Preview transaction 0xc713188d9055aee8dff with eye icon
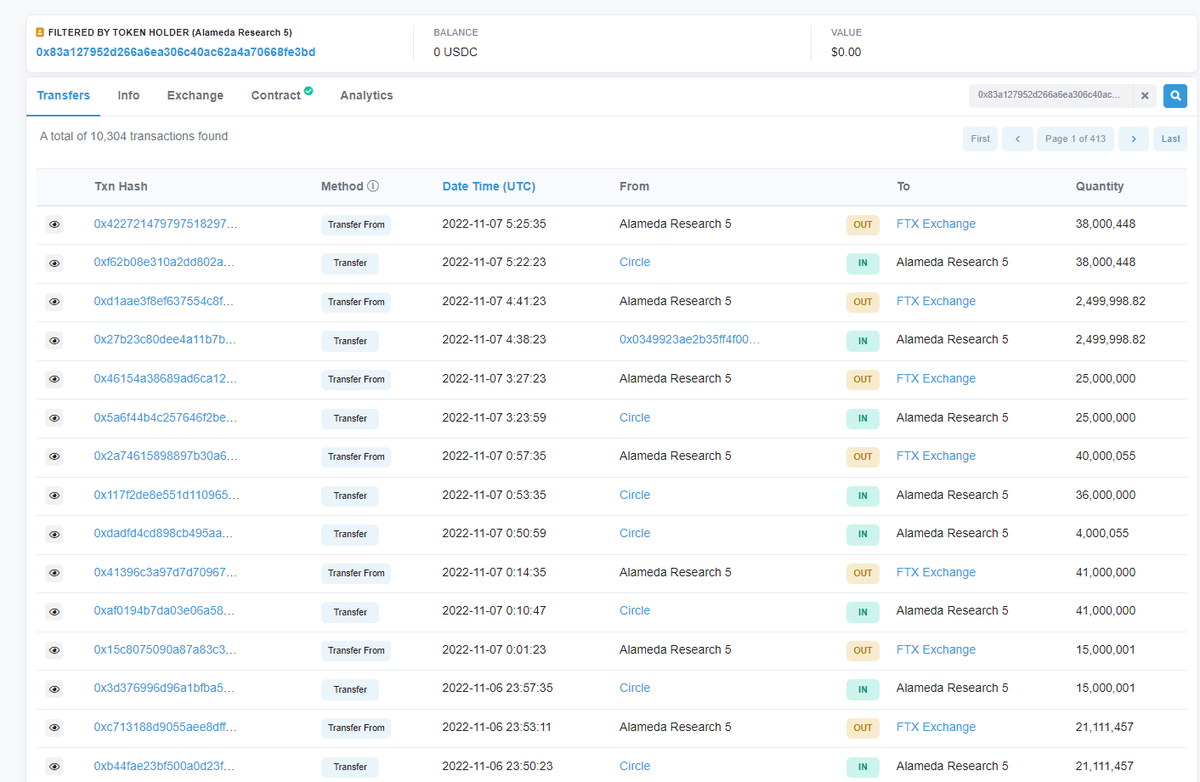 [54, 728]
